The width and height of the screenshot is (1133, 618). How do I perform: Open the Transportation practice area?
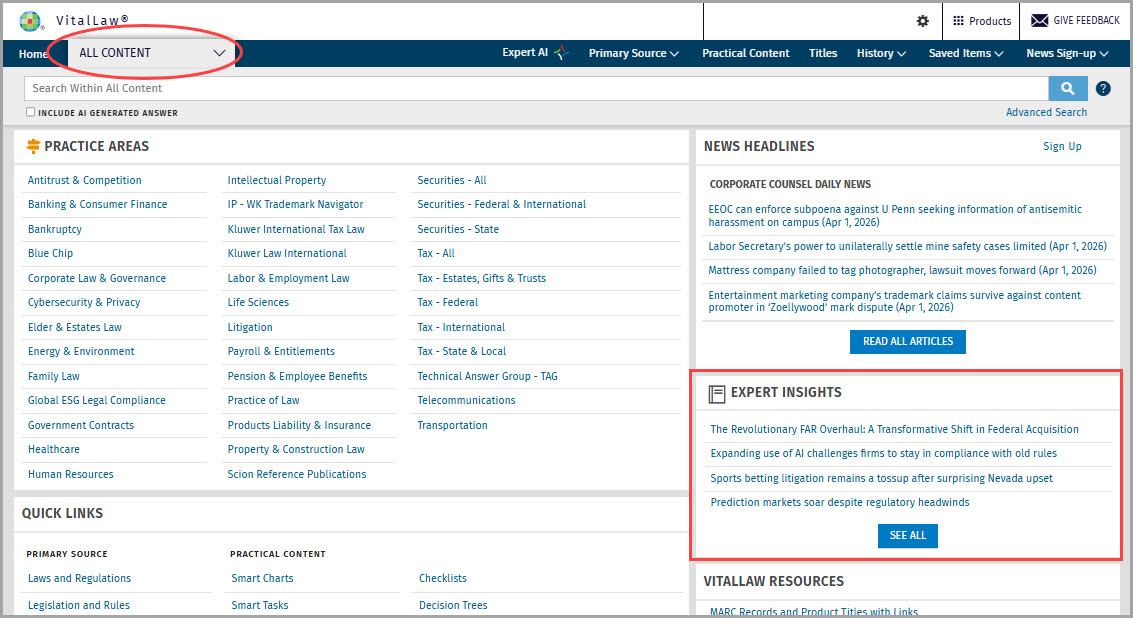point(452,425)
